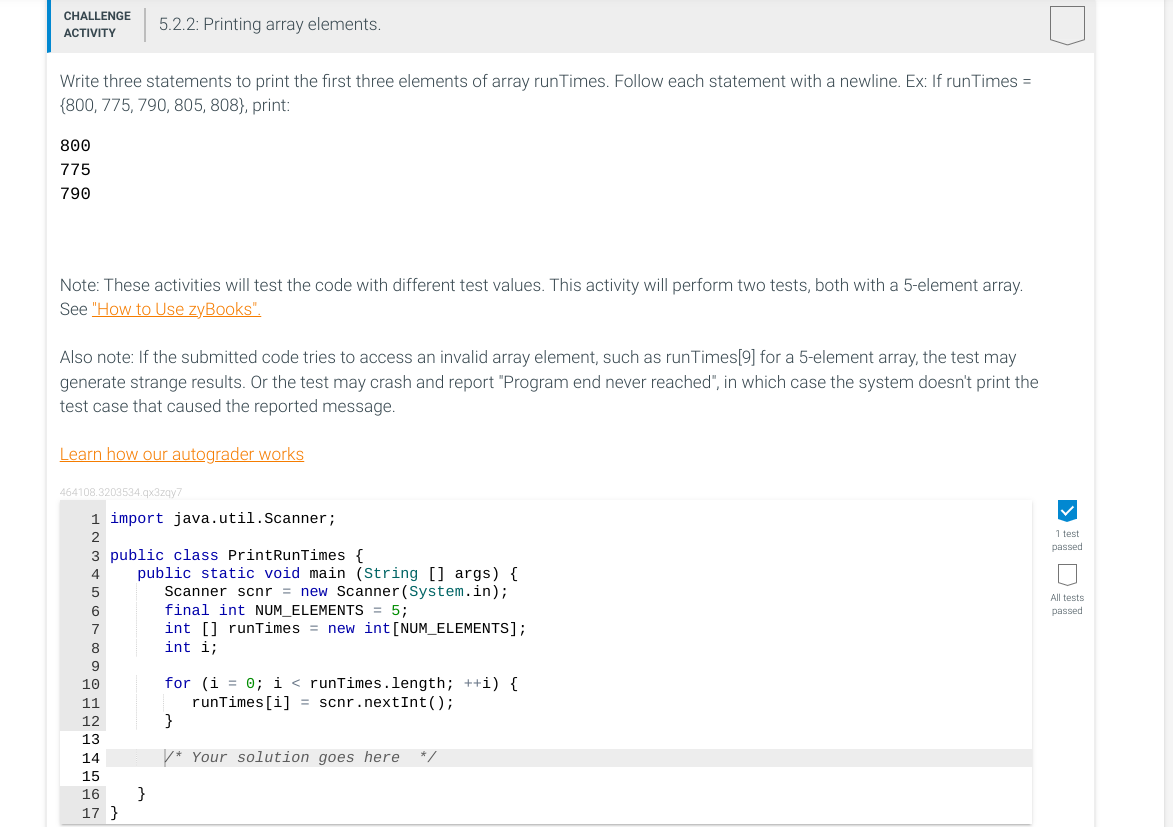Viewport: 1173px width, 827px height.
Task: Click 'runTimes[i] = scnr.nextInt();' line
Action: point(322,702)
